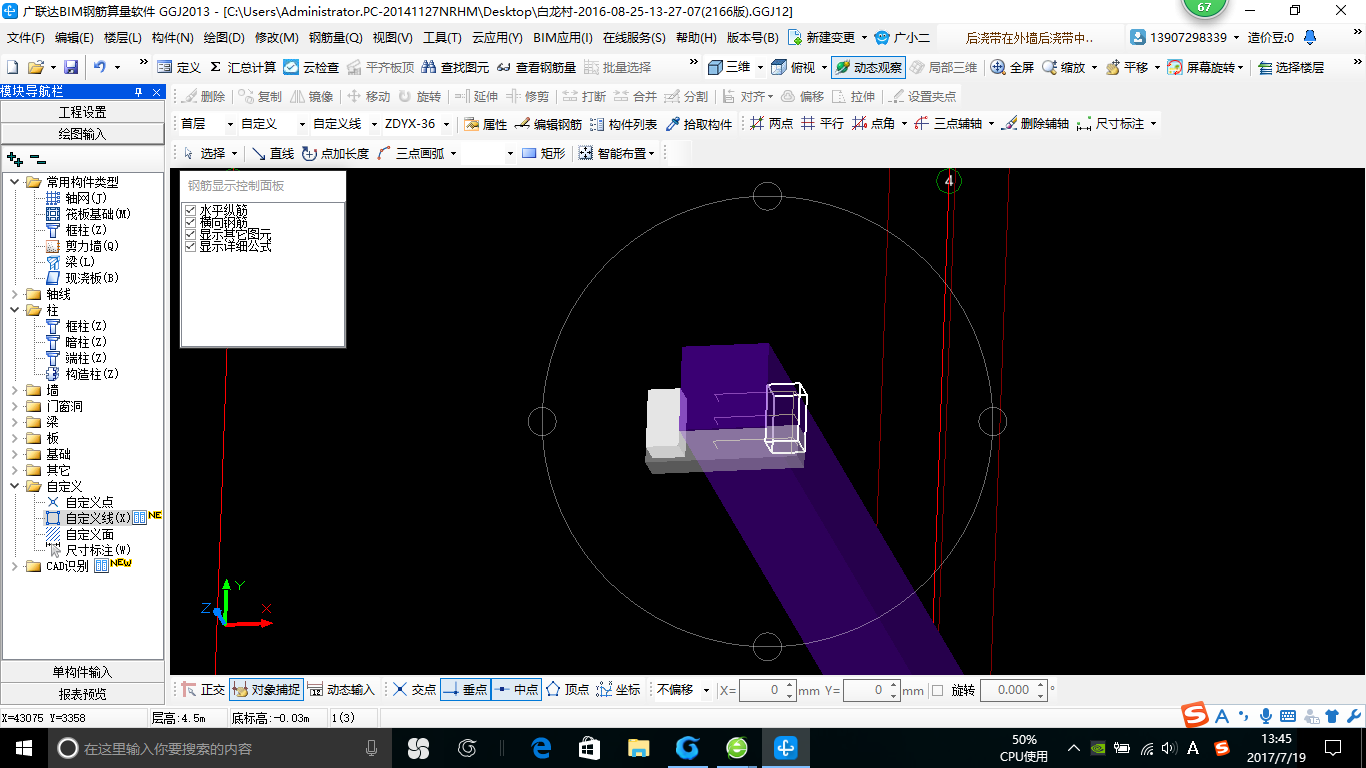Collapse 常用构件类型 tree node
The height and width of the screenshot is (768, 1366).
14,182
